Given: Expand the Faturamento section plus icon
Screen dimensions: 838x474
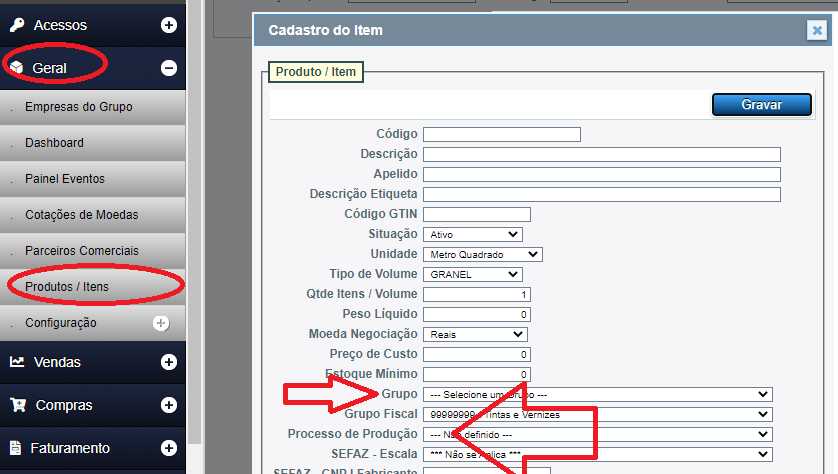Looking at the screenshot, I should click(169, 448).
